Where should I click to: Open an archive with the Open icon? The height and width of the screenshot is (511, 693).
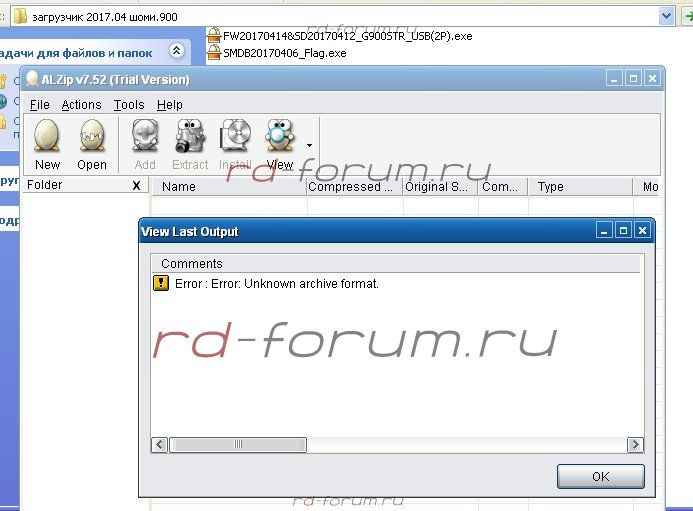[92, 135]
